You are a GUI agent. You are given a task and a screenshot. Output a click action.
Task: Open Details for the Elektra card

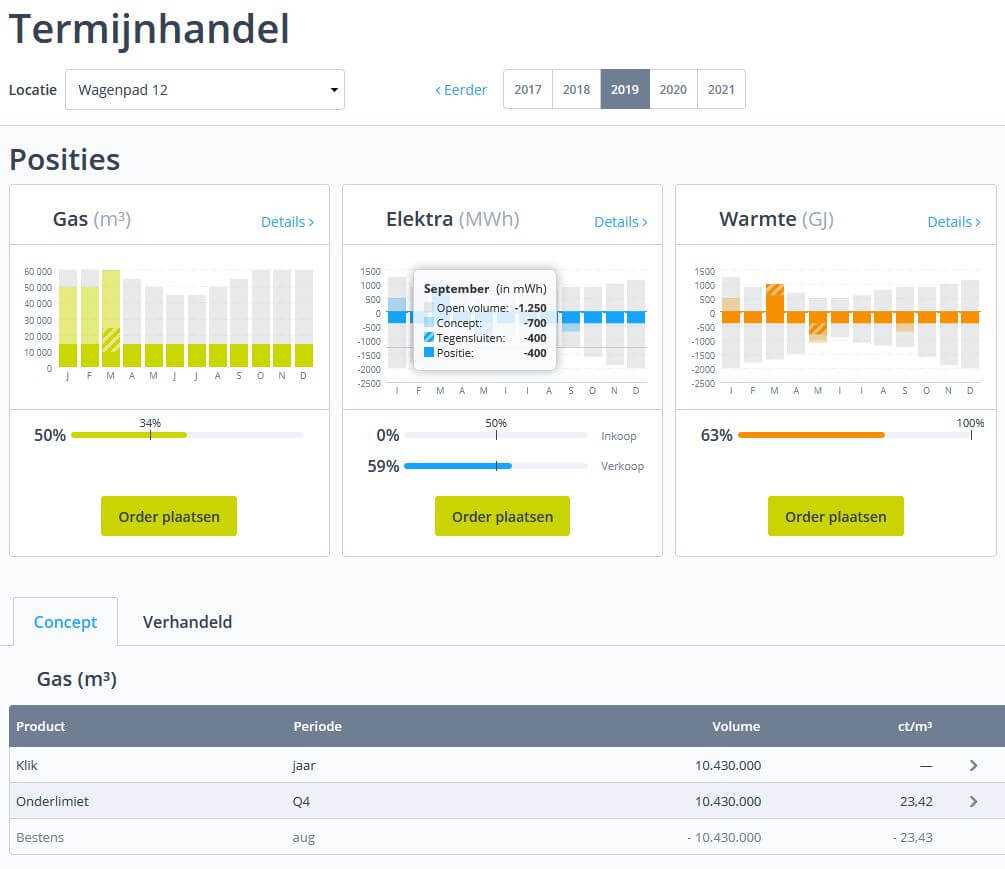pos(620,222)
